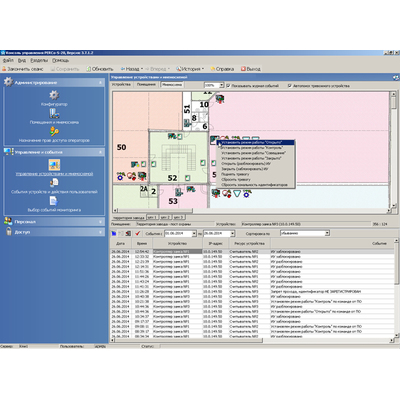Viewport: 400px width, 400px height.
Task: Click the blue ring icon in room 50
Action: click(x=120, y=177)
